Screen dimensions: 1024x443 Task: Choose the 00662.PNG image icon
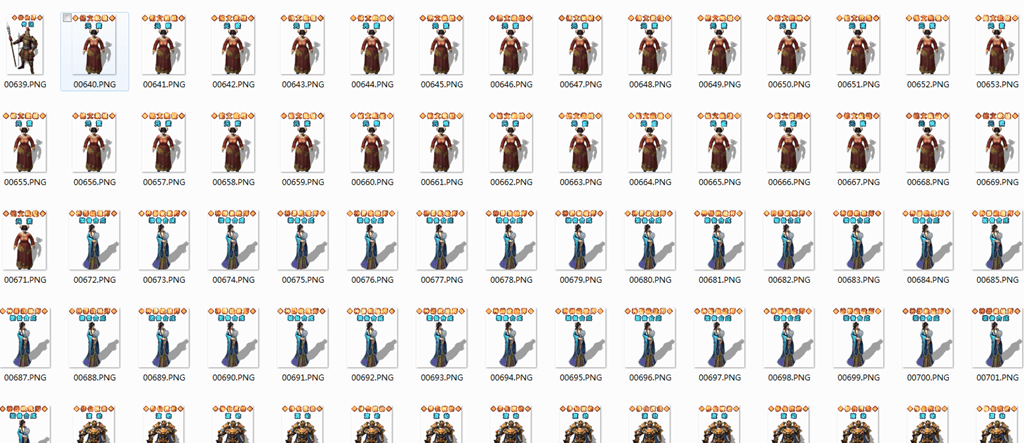[510, 144]
